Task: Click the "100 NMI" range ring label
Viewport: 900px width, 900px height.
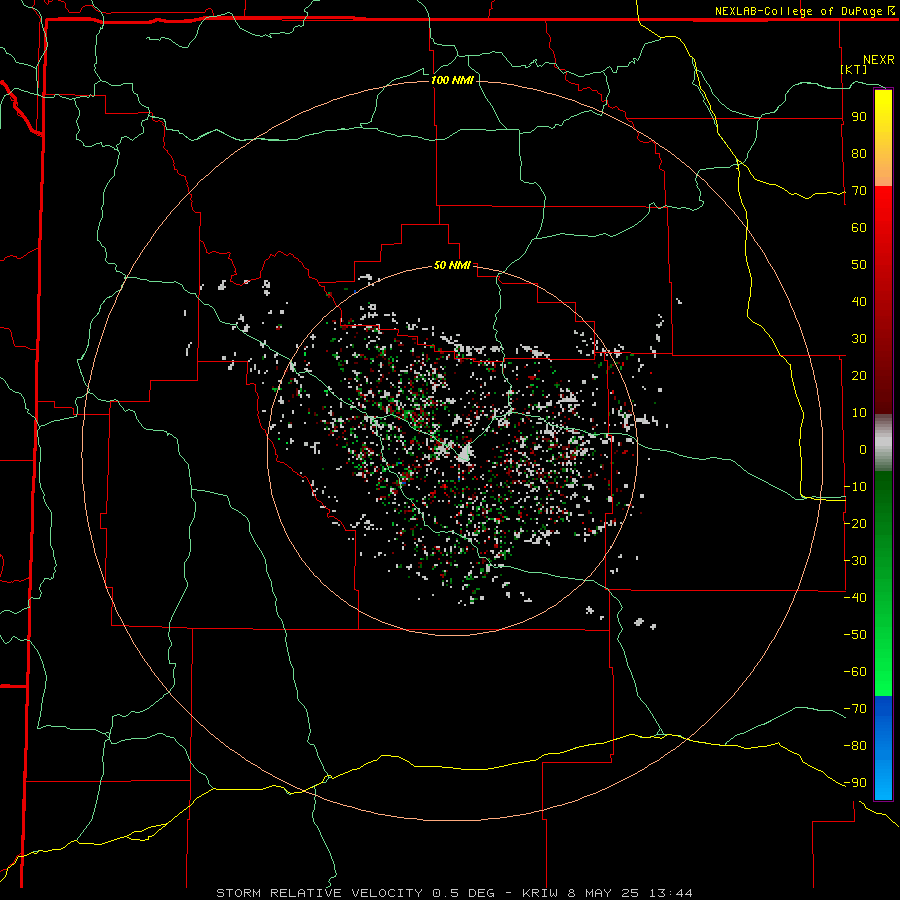Action: [x=452, y=80]
